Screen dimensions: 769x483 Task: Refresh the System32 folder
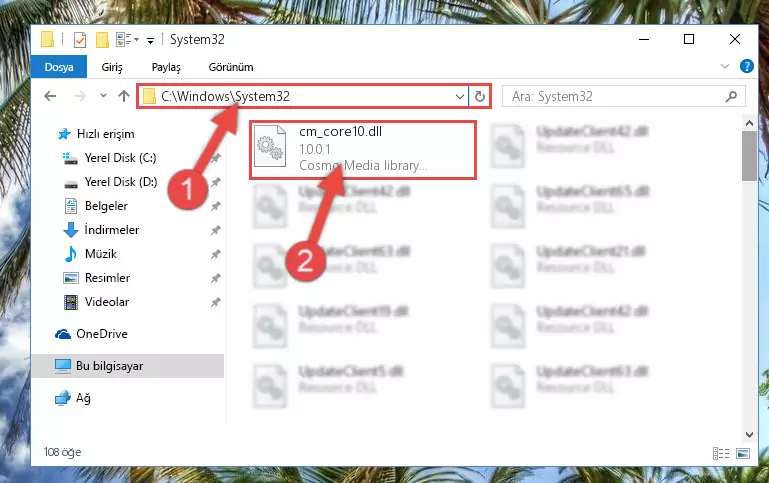pyautogui.click(x=480, y=97)
